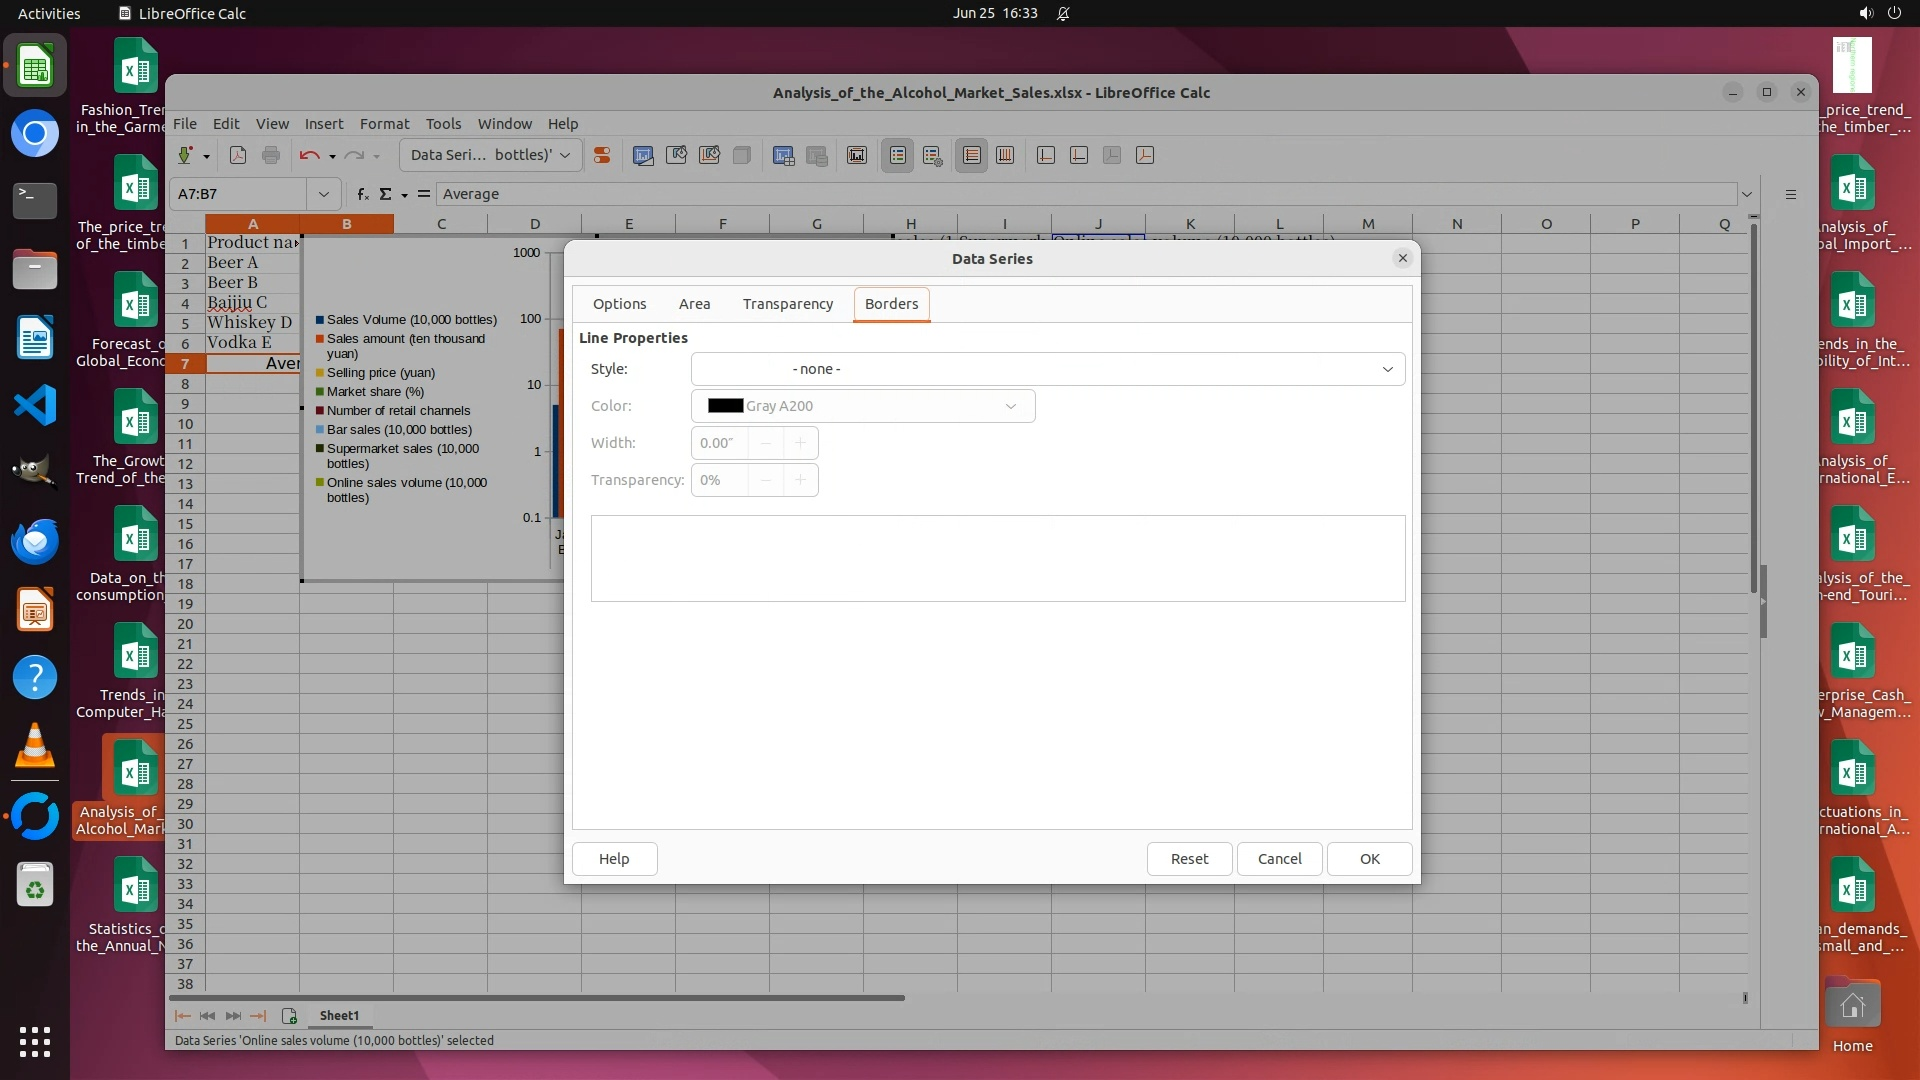The height and width of the screenshot is (1080, 1920).
Task: Click the Function Wizard fx icon
Action: point(363,194)
